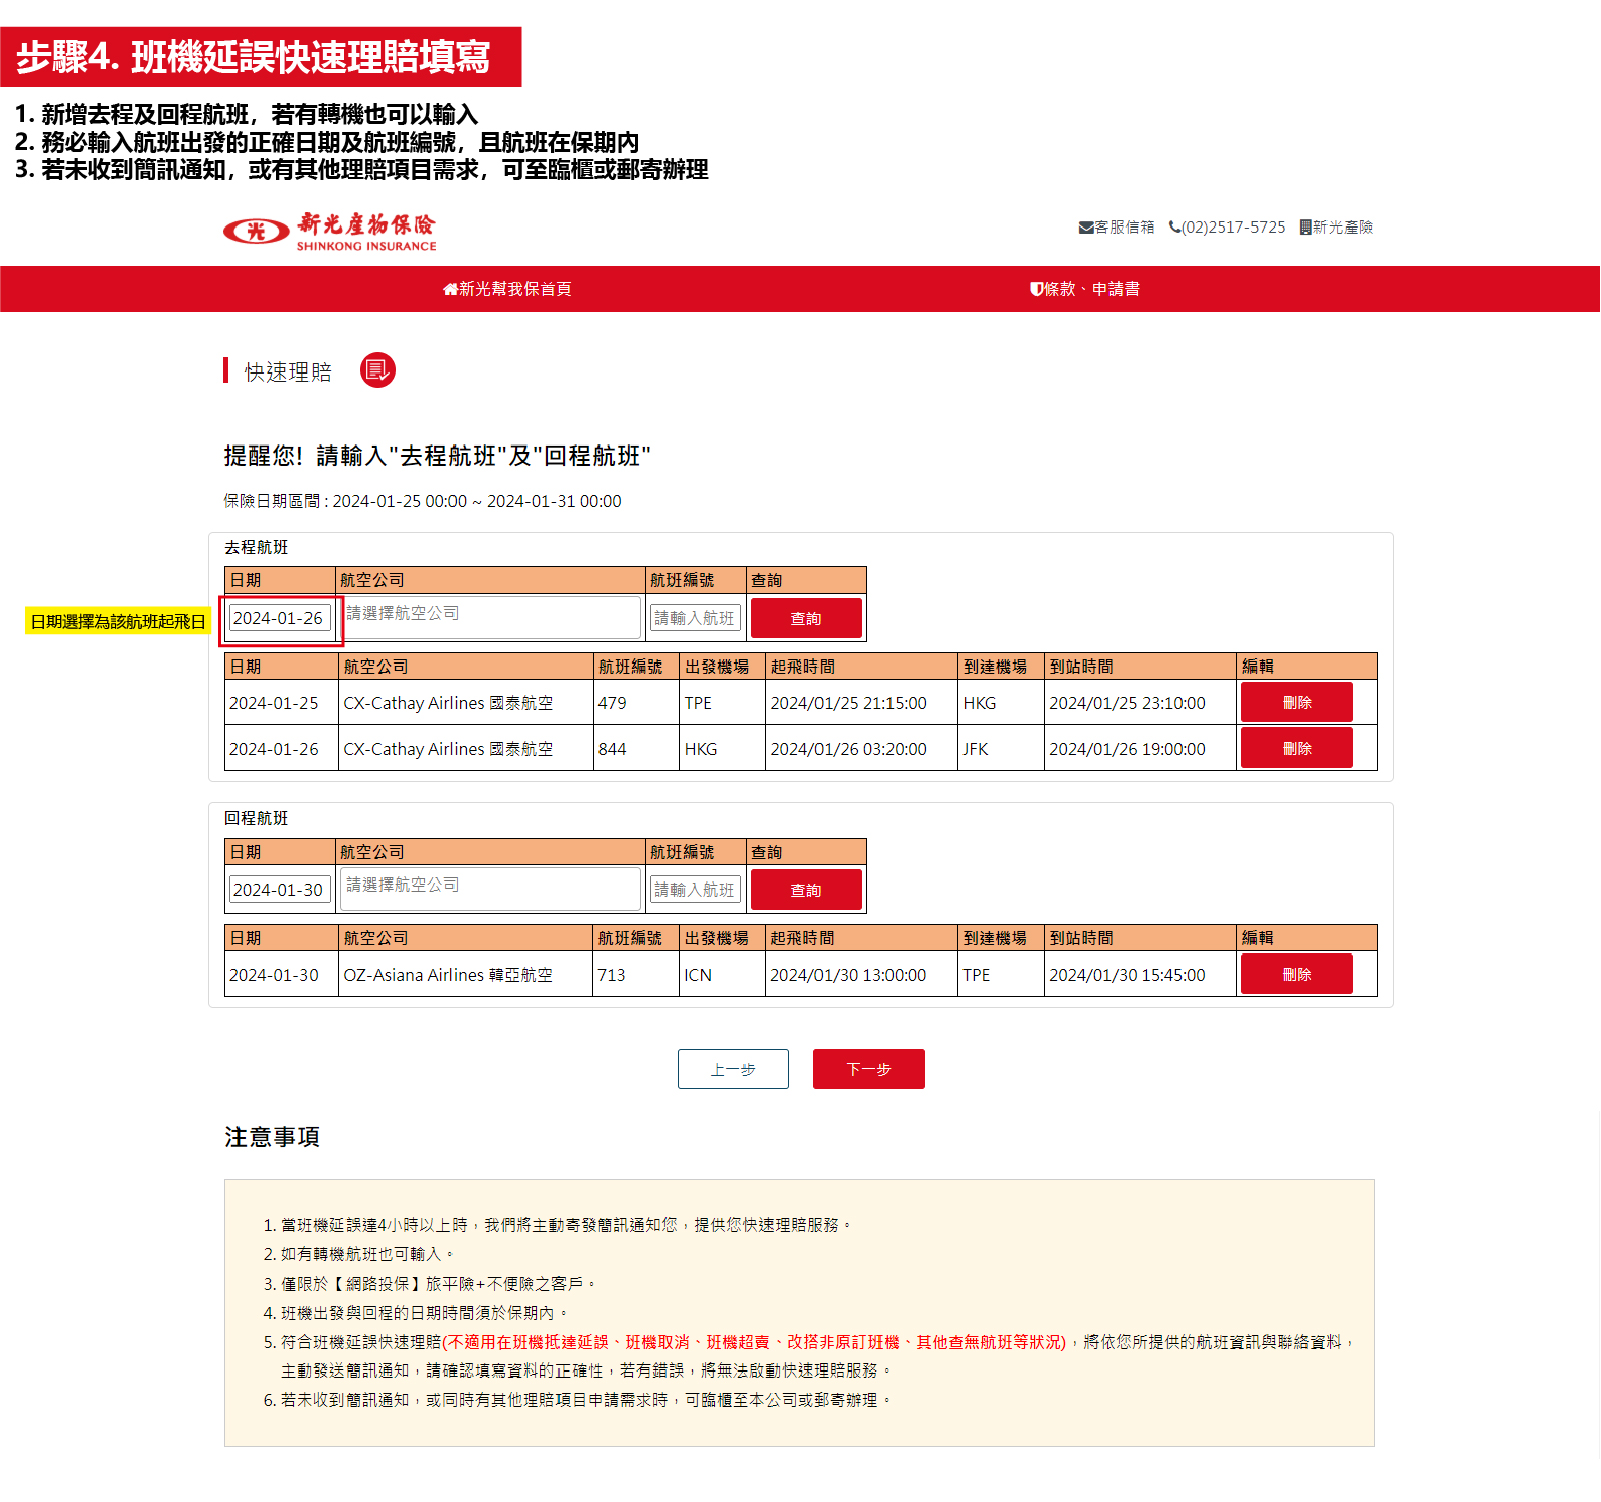This screenshot has height=1502, width=1601.
Task: Click '2024/01/30 13:00:00' departure time cell
Action: (x=862, y=975)
